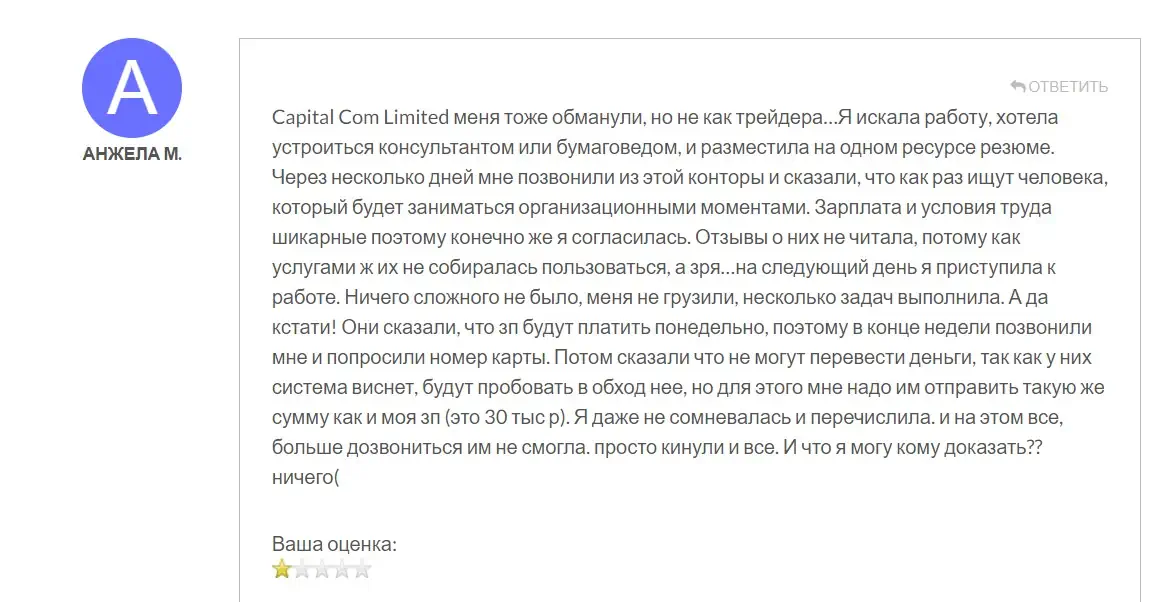The width and height of the screenshot is (1160, 602).
Task: Click the "Ваша оценка:" label
Action: (334, 544)
